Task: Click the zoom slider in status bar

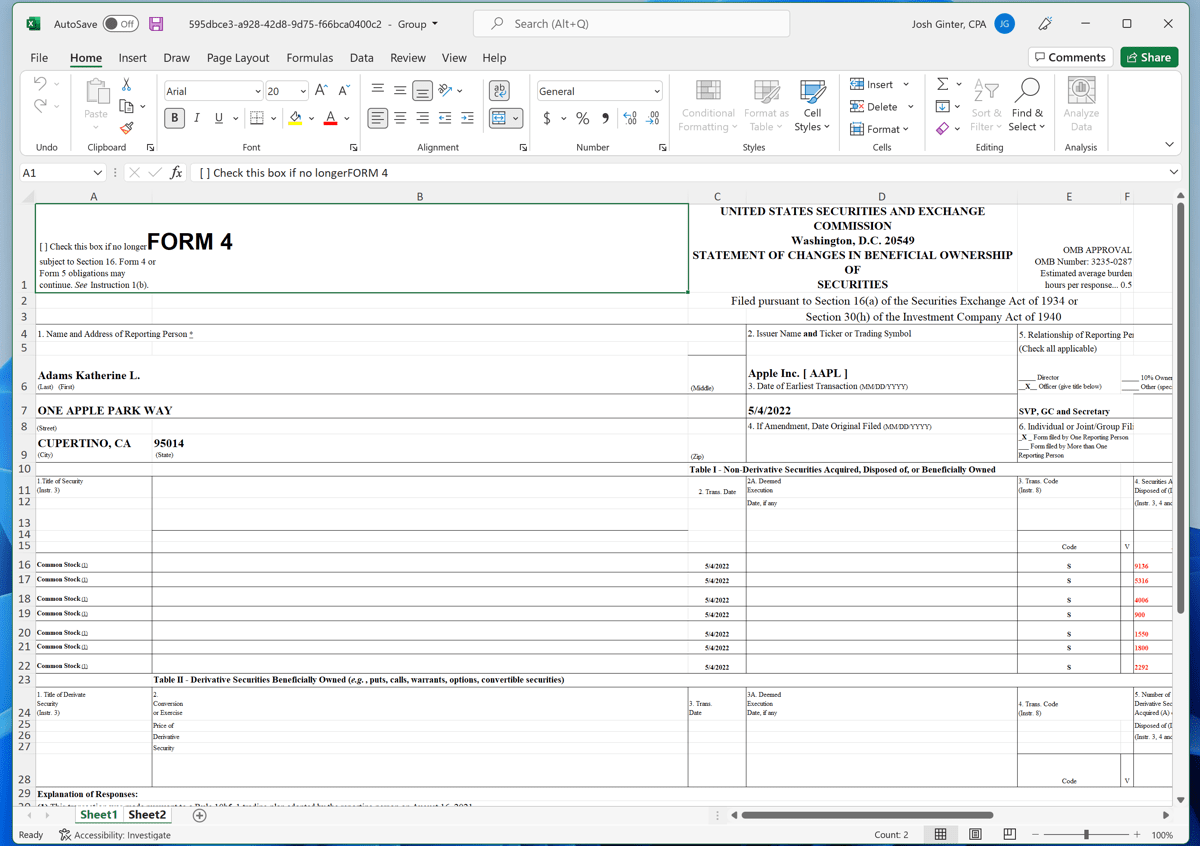Action: [1086, 834]
